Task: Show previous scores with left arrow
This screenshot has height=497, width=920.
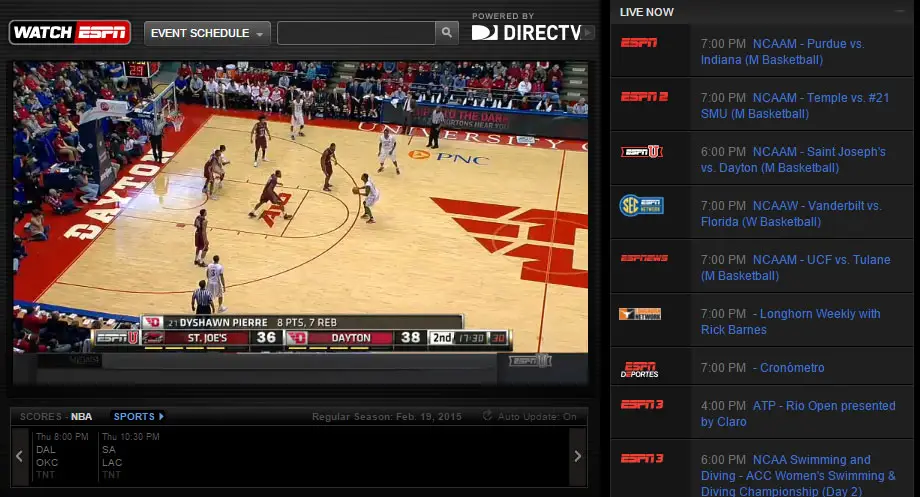Action: tap(19, 456)
